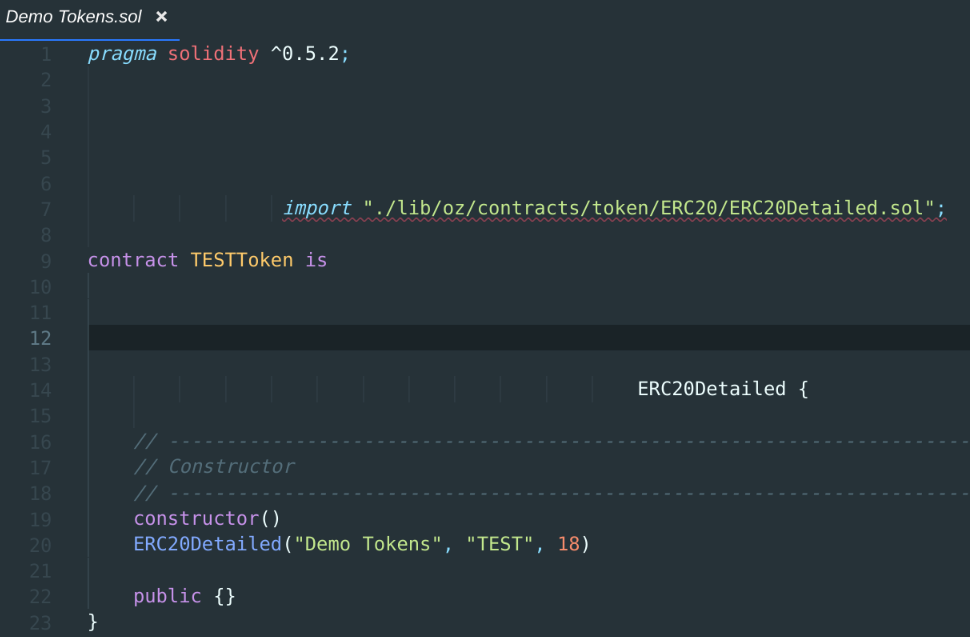
Task: Click the import keyword on line 7
Action: [317, 208]
